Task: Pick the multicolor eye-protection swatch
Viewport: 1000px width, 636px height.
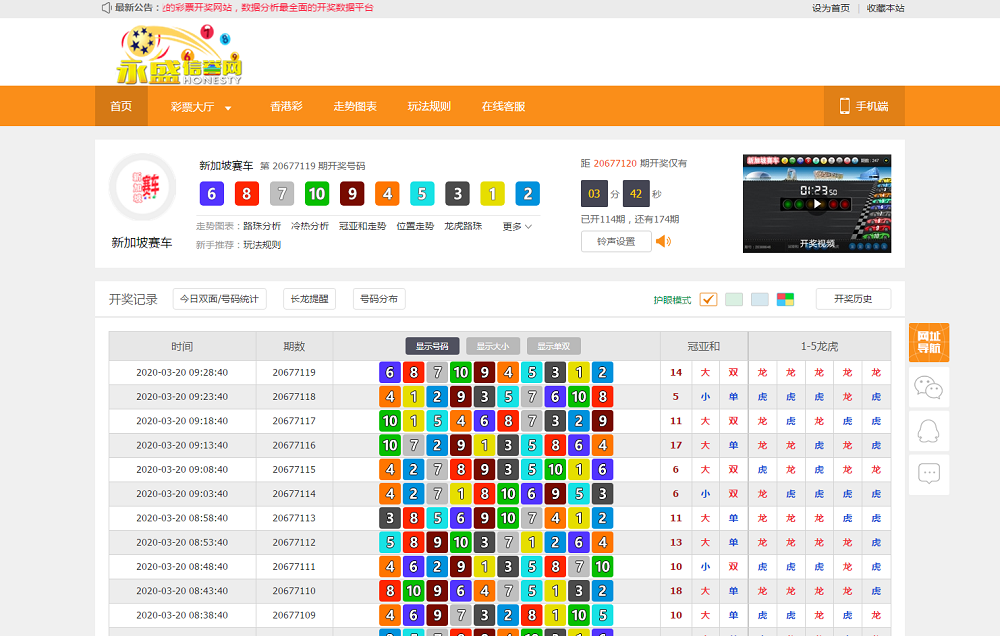Action: pyautogui.click(x=785, y=299)
